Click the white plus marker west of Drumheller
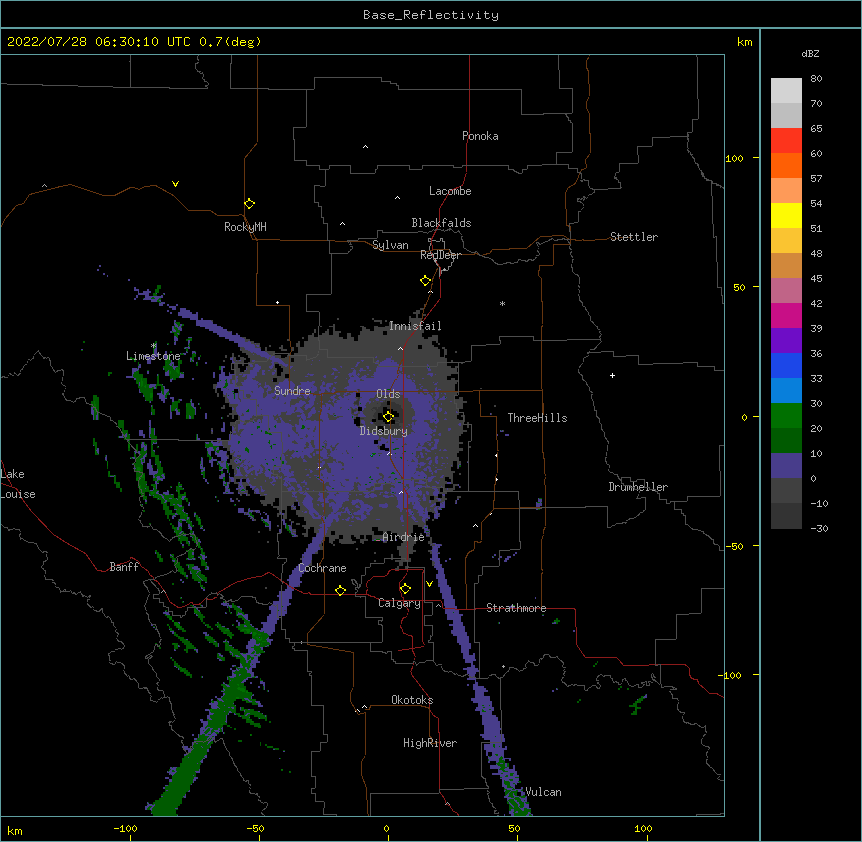Viewport: 862px width, 842px height. (x=612, y=375)
